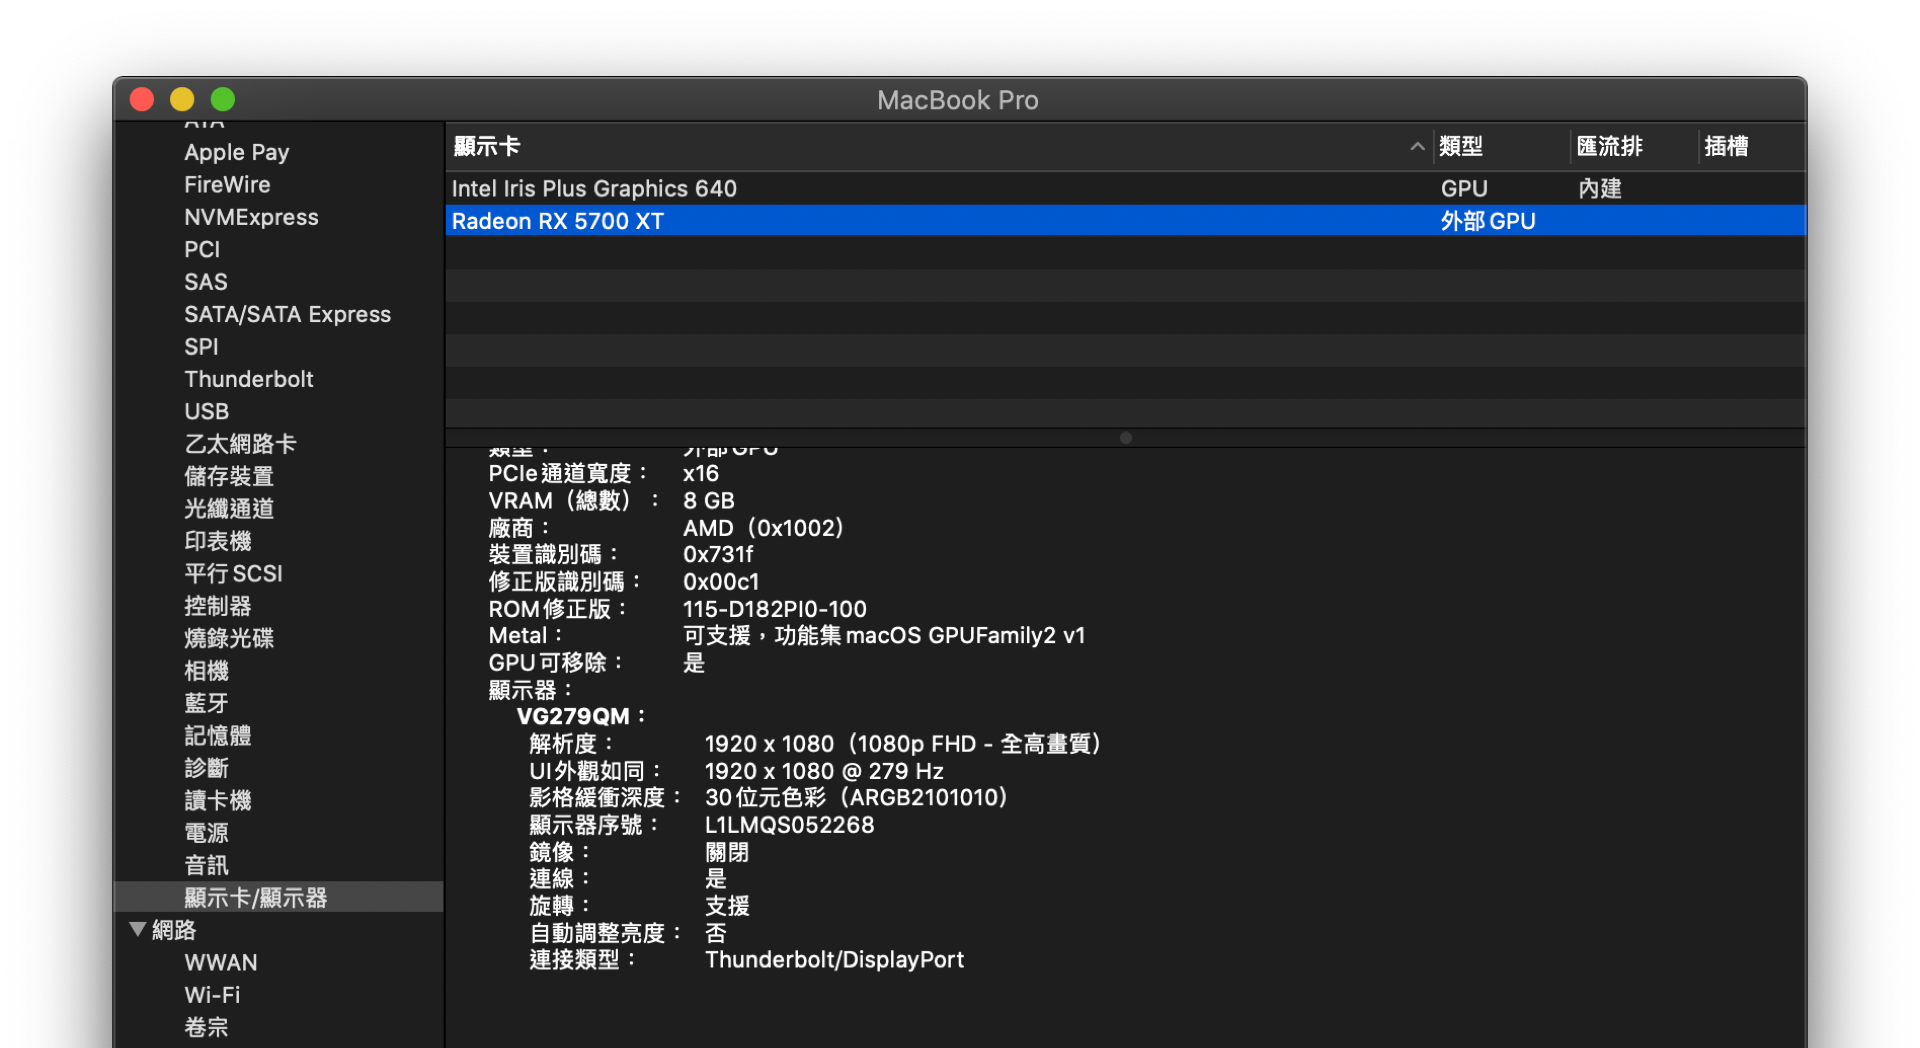Click display serial L1LMQS052268
The width and height of the screenshot is (1920, 1048).
(790, 825)
